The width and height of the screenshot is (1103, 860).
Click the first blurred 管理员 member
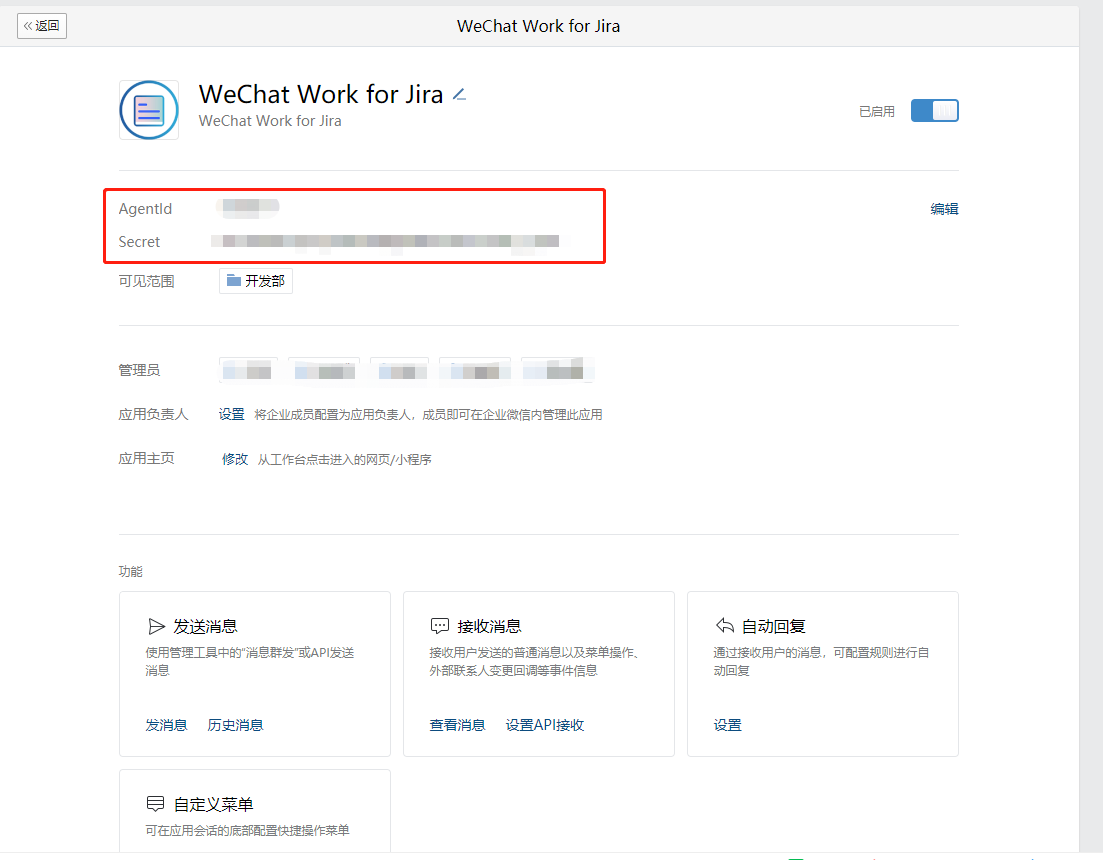[248, 371]
